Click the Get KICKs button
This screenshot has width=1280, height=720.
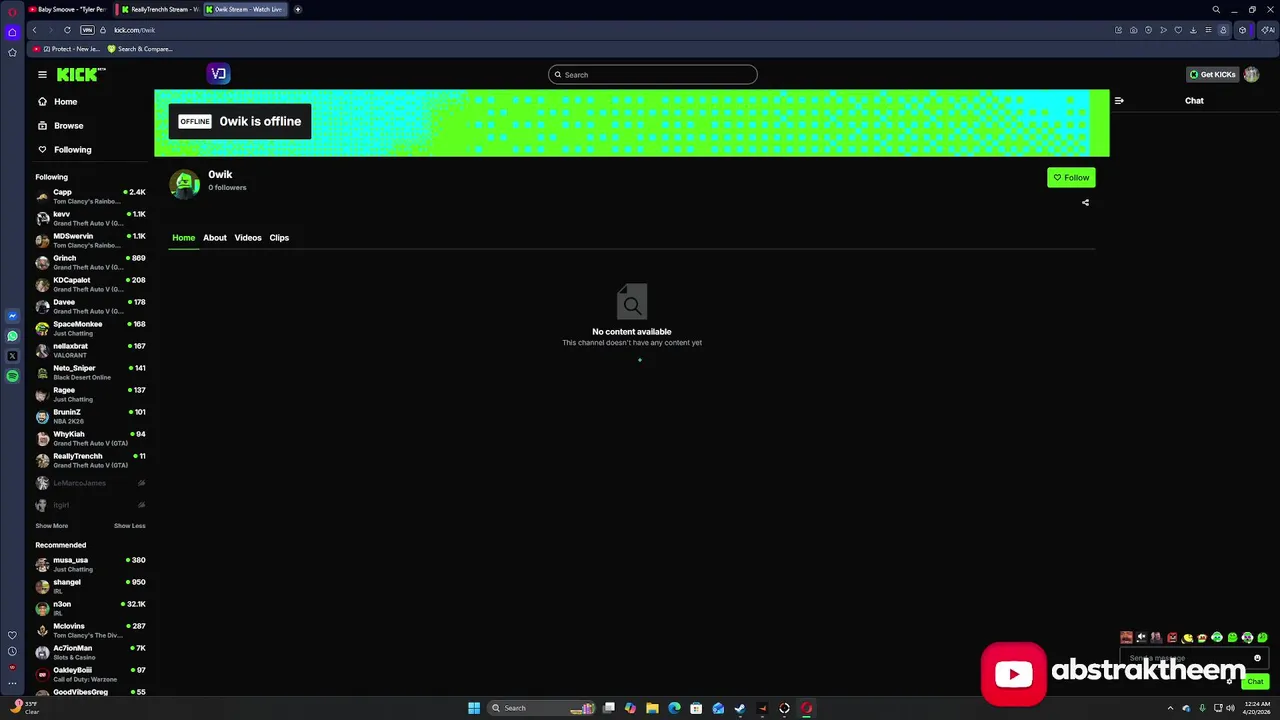[1212, 75]
